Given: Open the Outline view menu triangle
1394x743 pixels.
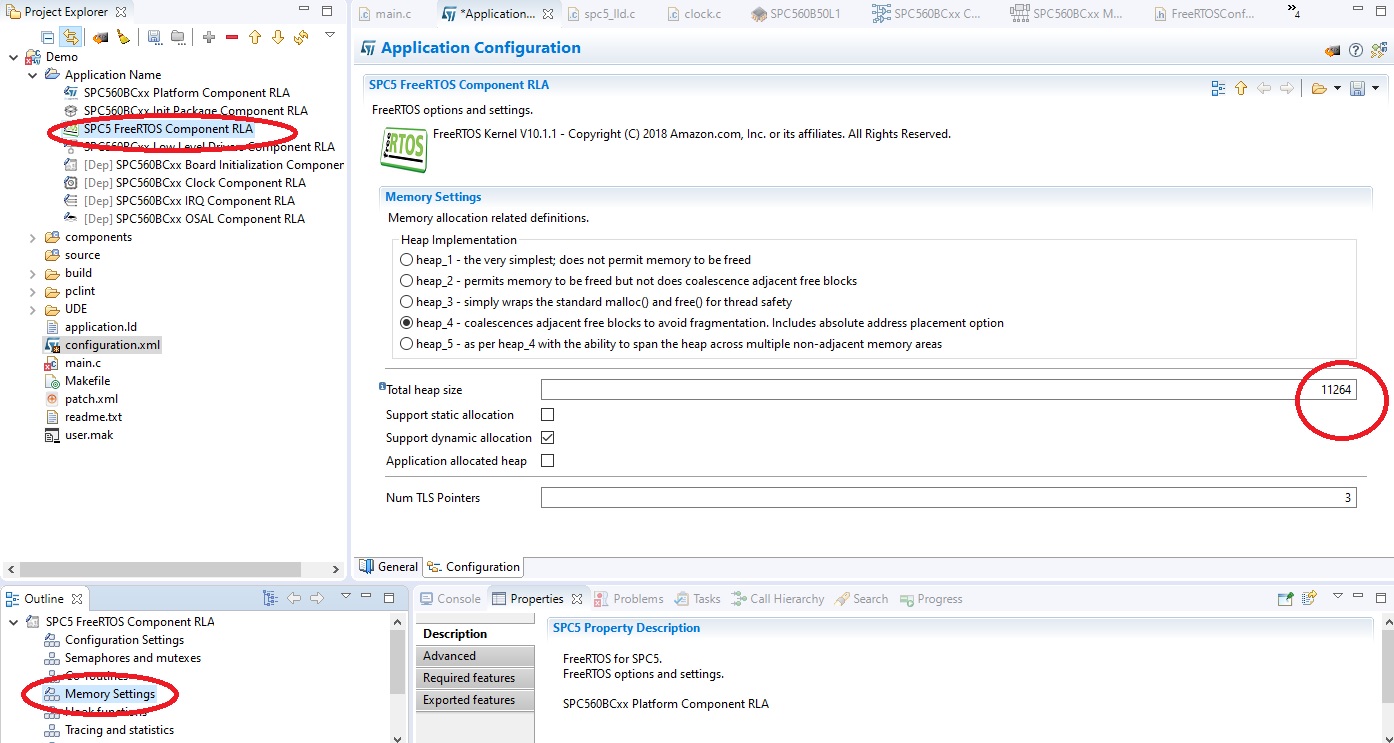Looking at the screenshot, I should 346,596.
